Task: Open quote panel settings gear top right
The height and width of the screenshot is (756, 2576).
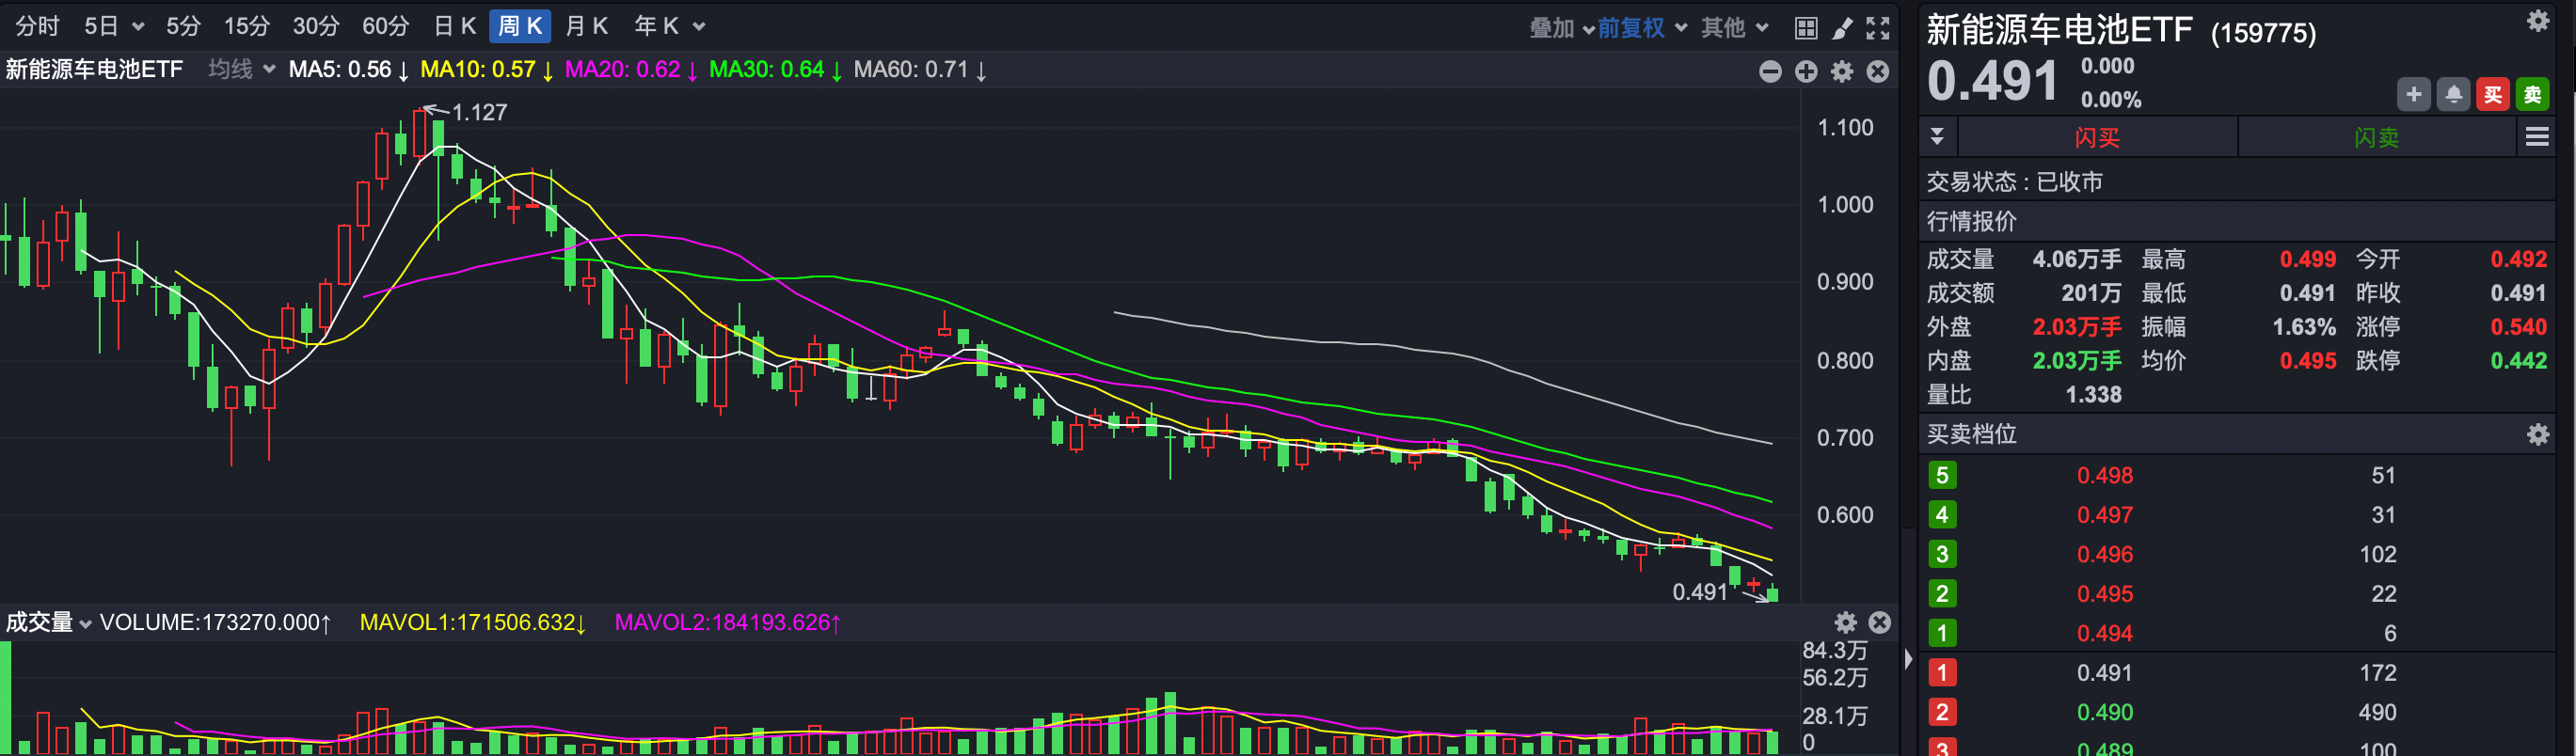Action: click(2538, 21)
